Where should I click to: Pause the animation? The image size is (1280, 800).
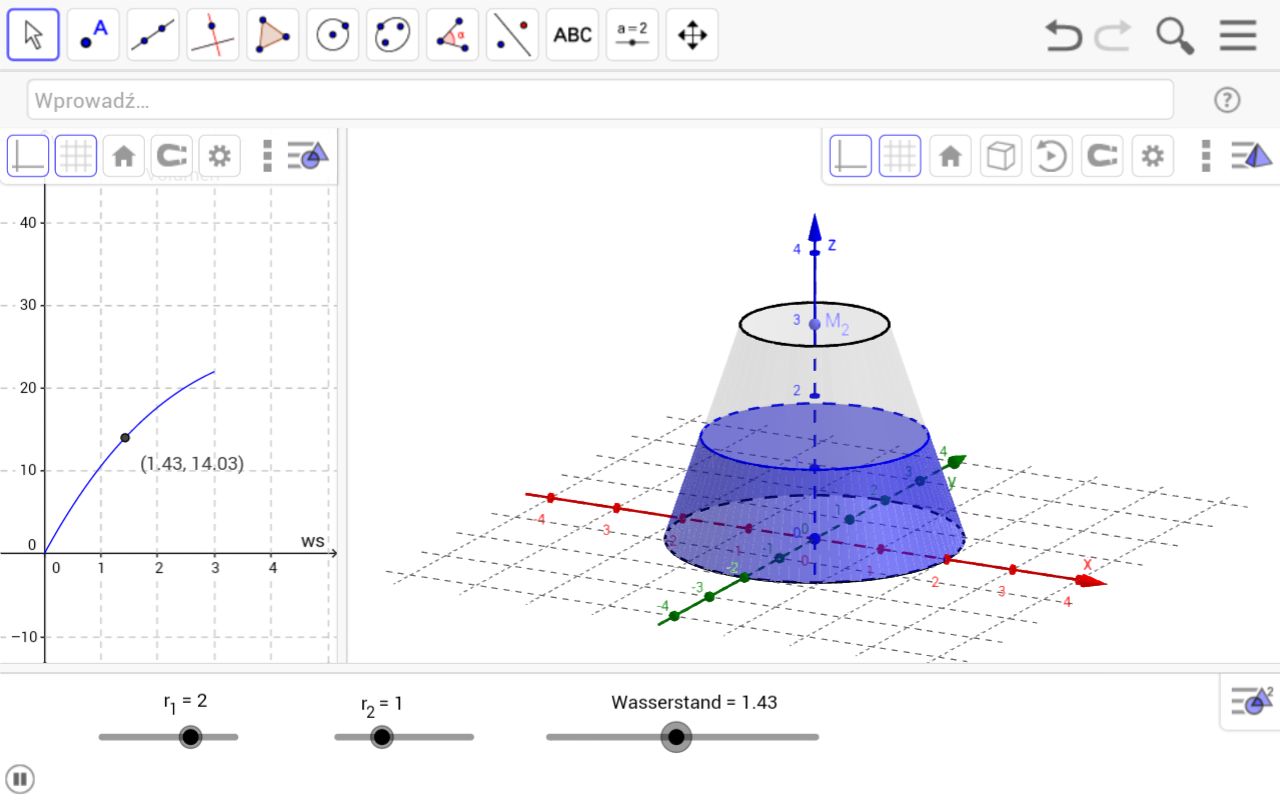(19, 778)
